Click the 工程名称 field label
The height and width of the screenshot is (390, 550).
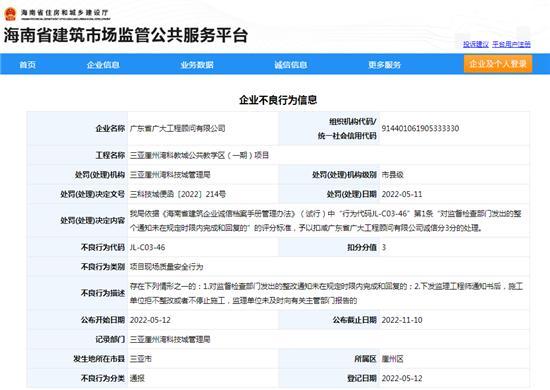coord(110,155)
